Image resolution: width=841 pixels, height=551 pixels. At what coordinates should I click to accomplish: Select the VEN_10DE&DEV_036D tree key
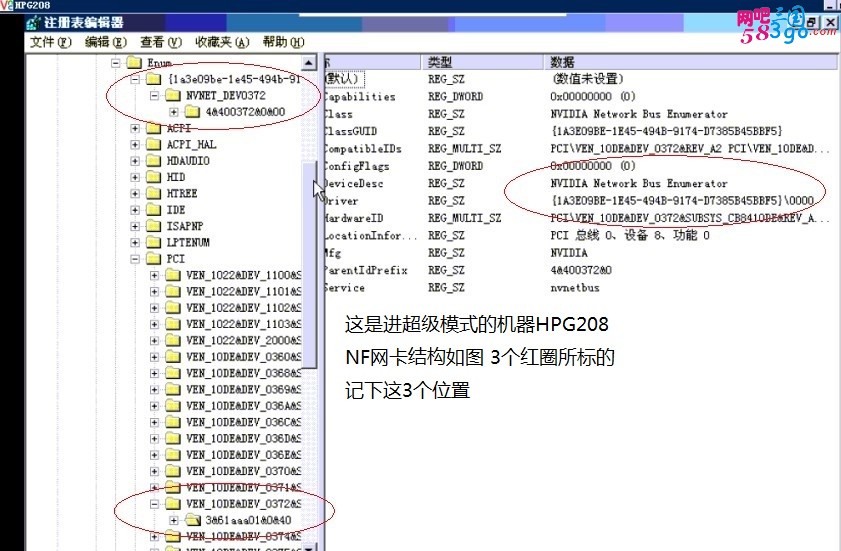[x=243, y=438]
